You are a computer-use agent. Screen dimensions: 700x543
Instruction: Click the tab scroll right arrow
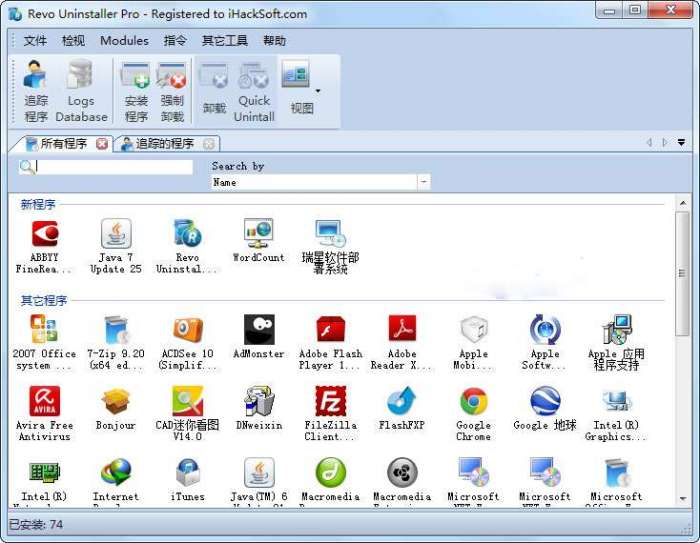tap(665, 142)
